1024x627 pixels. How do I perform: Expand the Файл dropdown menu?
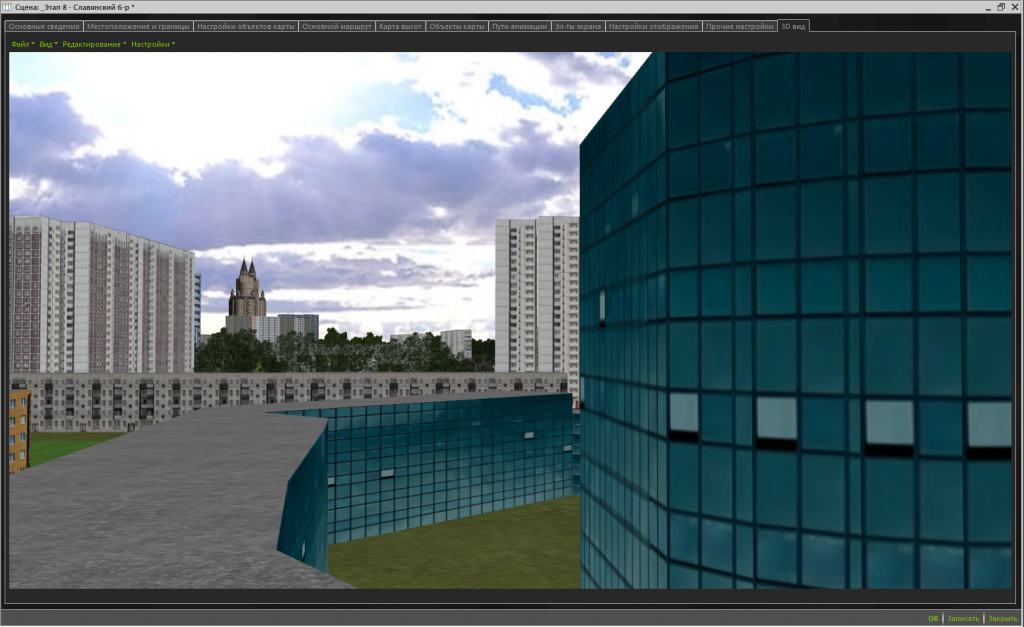pyautogui.click(x=22, y=44)
